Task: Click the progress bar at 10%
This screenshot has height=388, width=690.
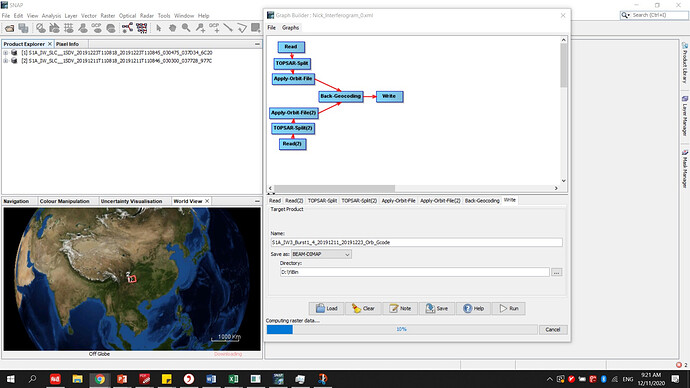Action: pyautogui.click(x=402, y=329)
